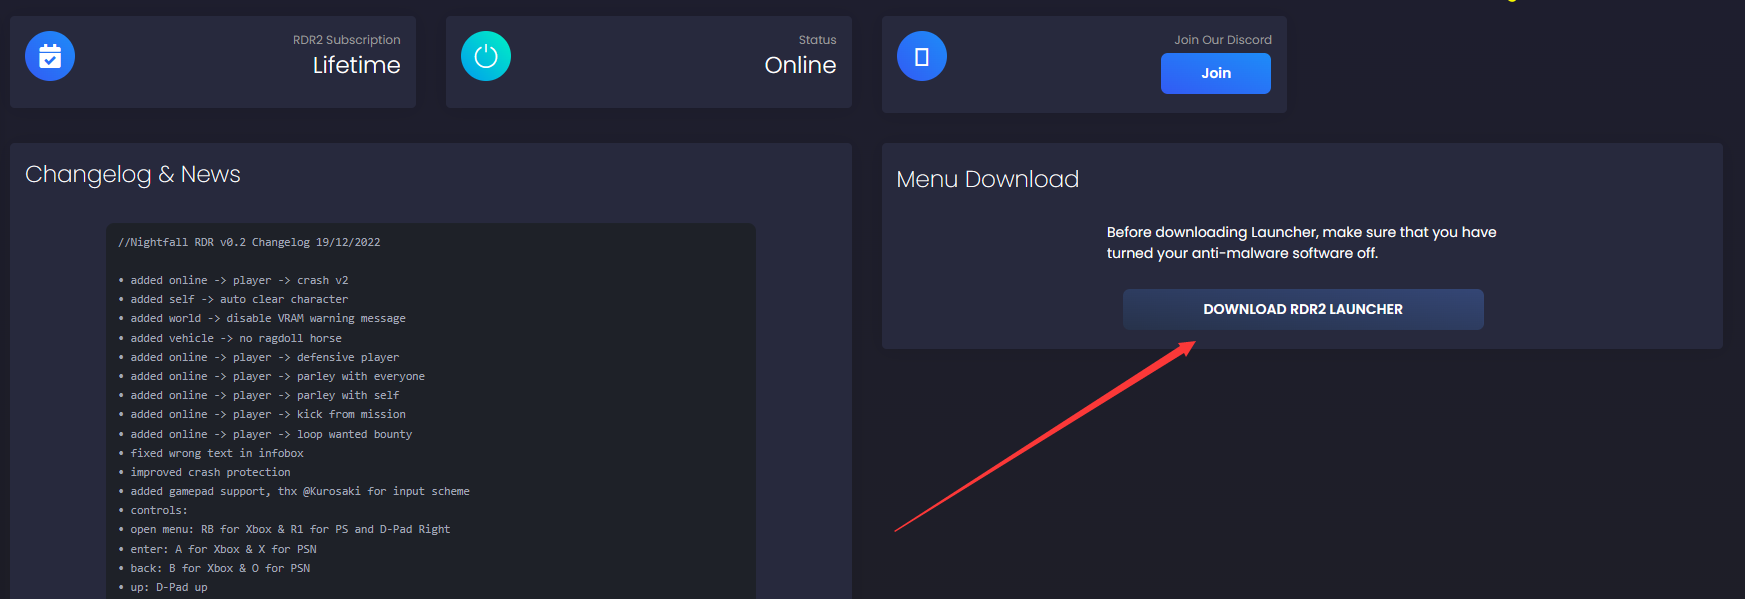The image size is (1745, 599).
Task: Click changelog line 'kick from mission'
Action: (x=263, y=414)
